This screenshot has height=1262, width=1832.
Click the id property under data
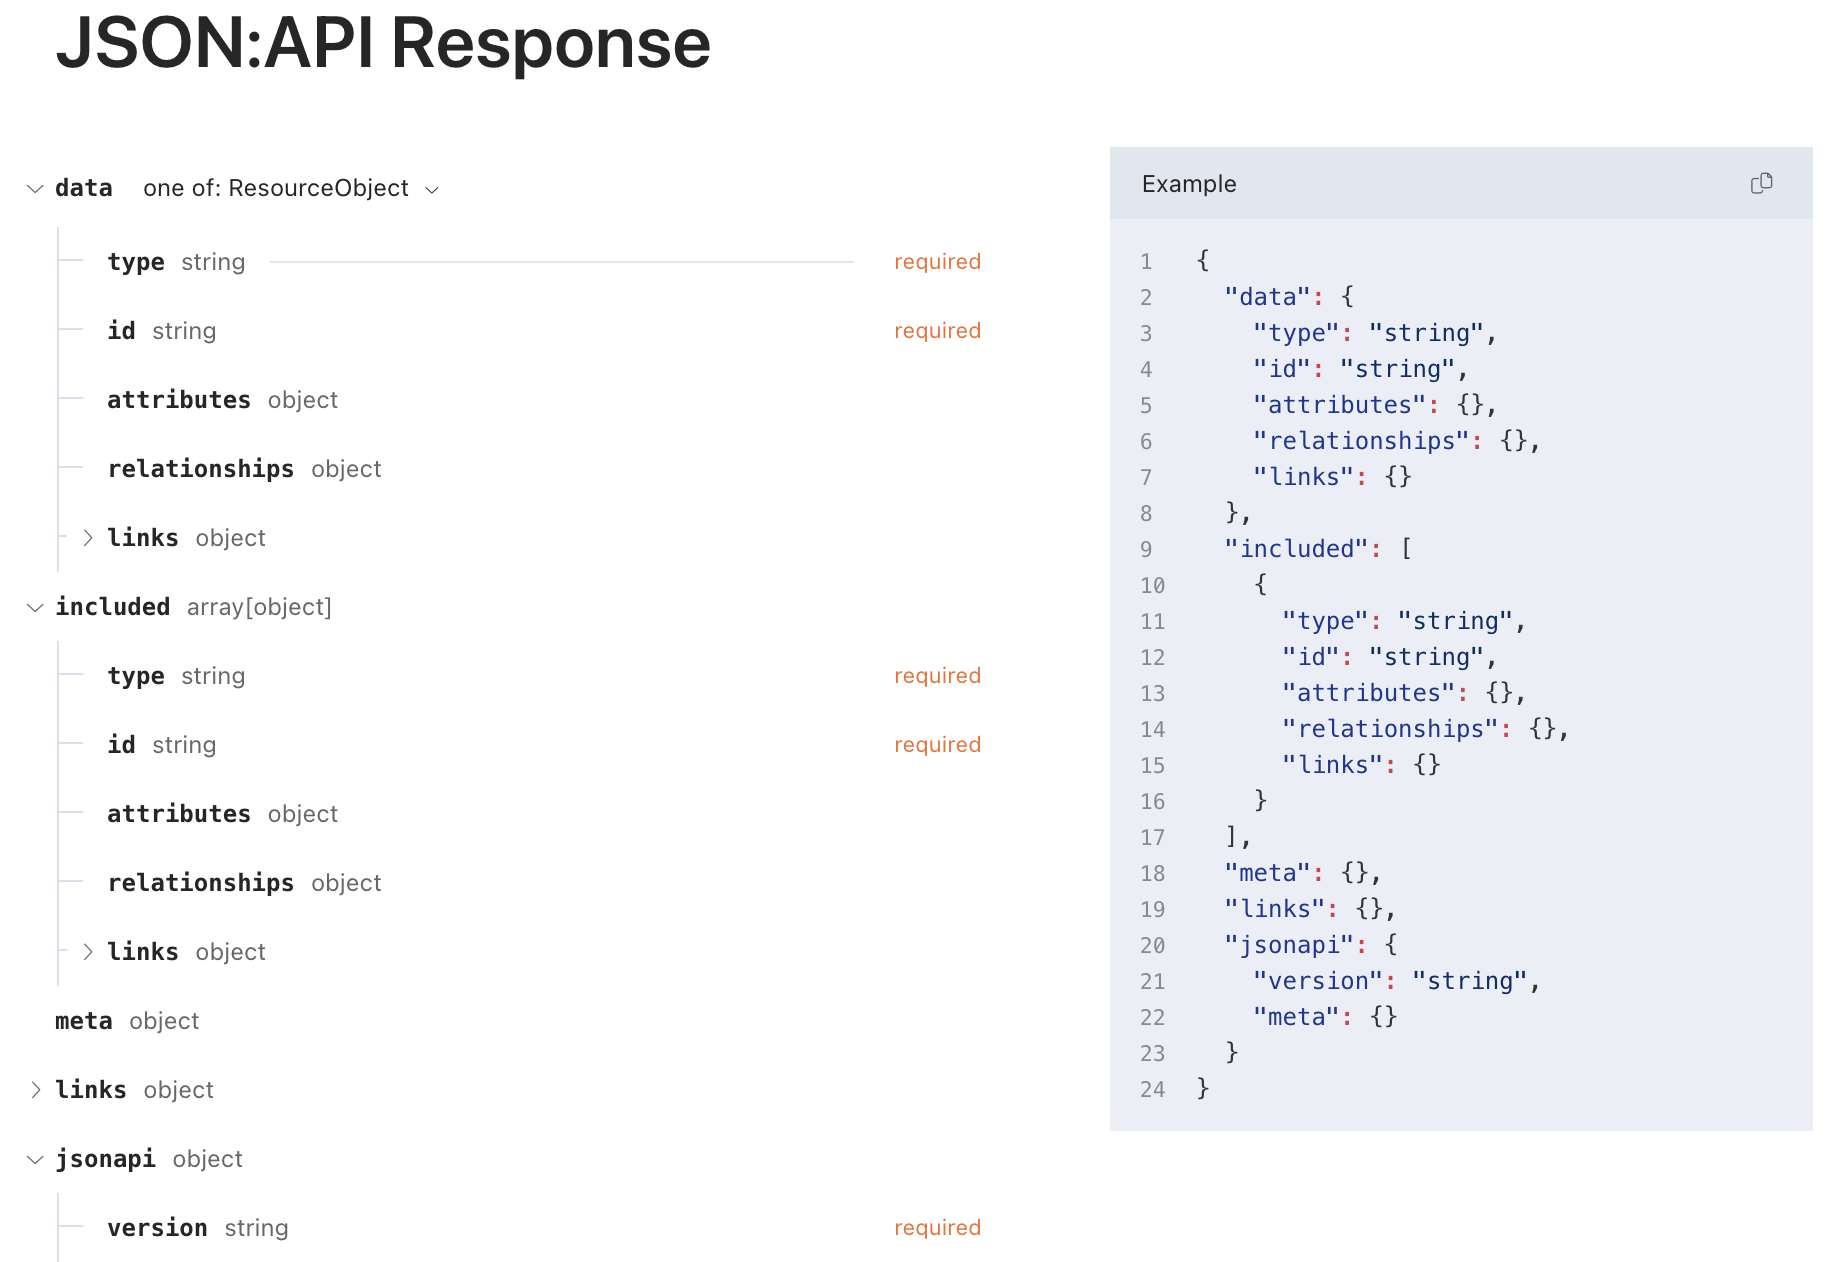click(x=121, y=331)
